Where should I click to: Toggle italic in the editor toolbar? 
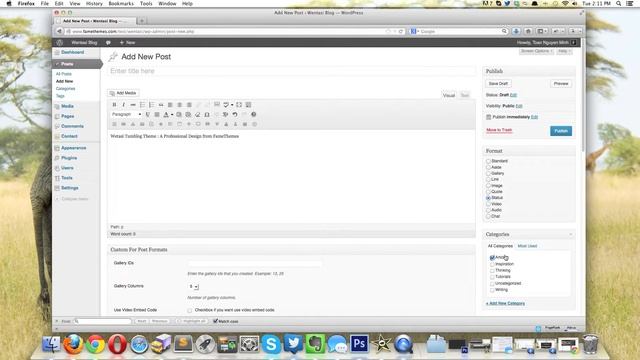pyautogui.click(x=123, y=105)
